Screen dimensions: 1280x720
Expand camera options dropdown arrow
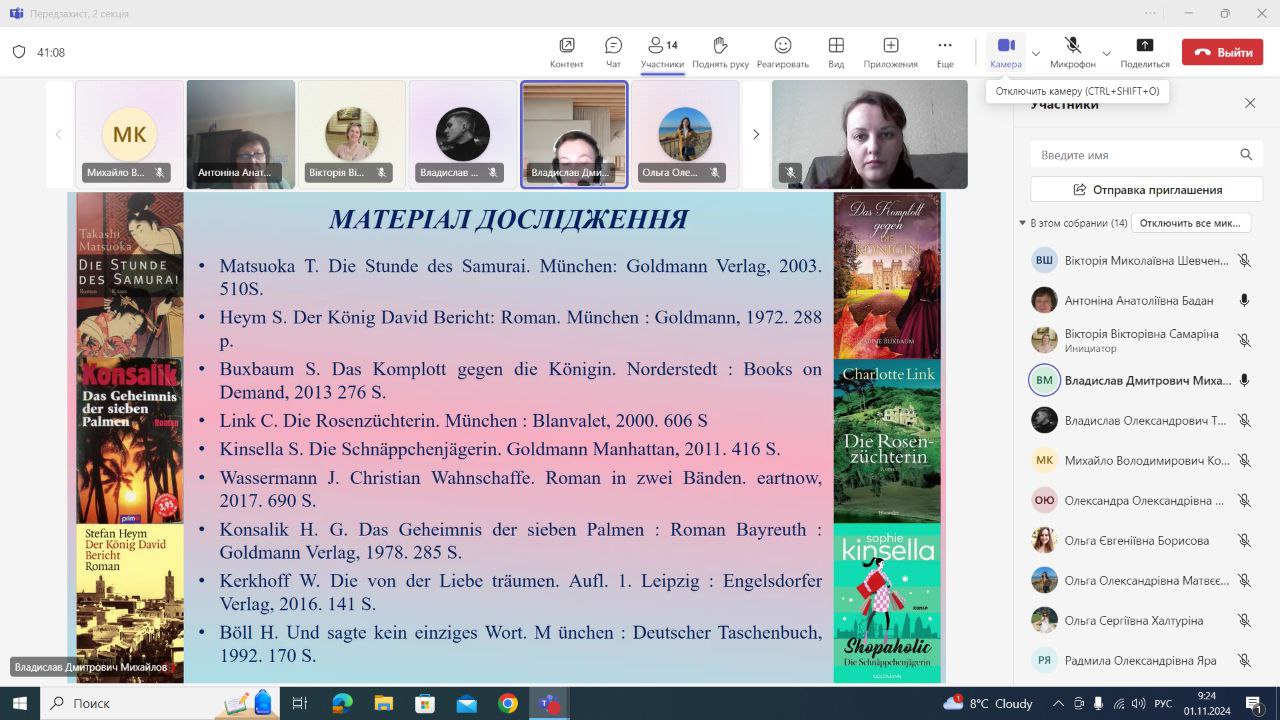click(x=1036, y=53)
